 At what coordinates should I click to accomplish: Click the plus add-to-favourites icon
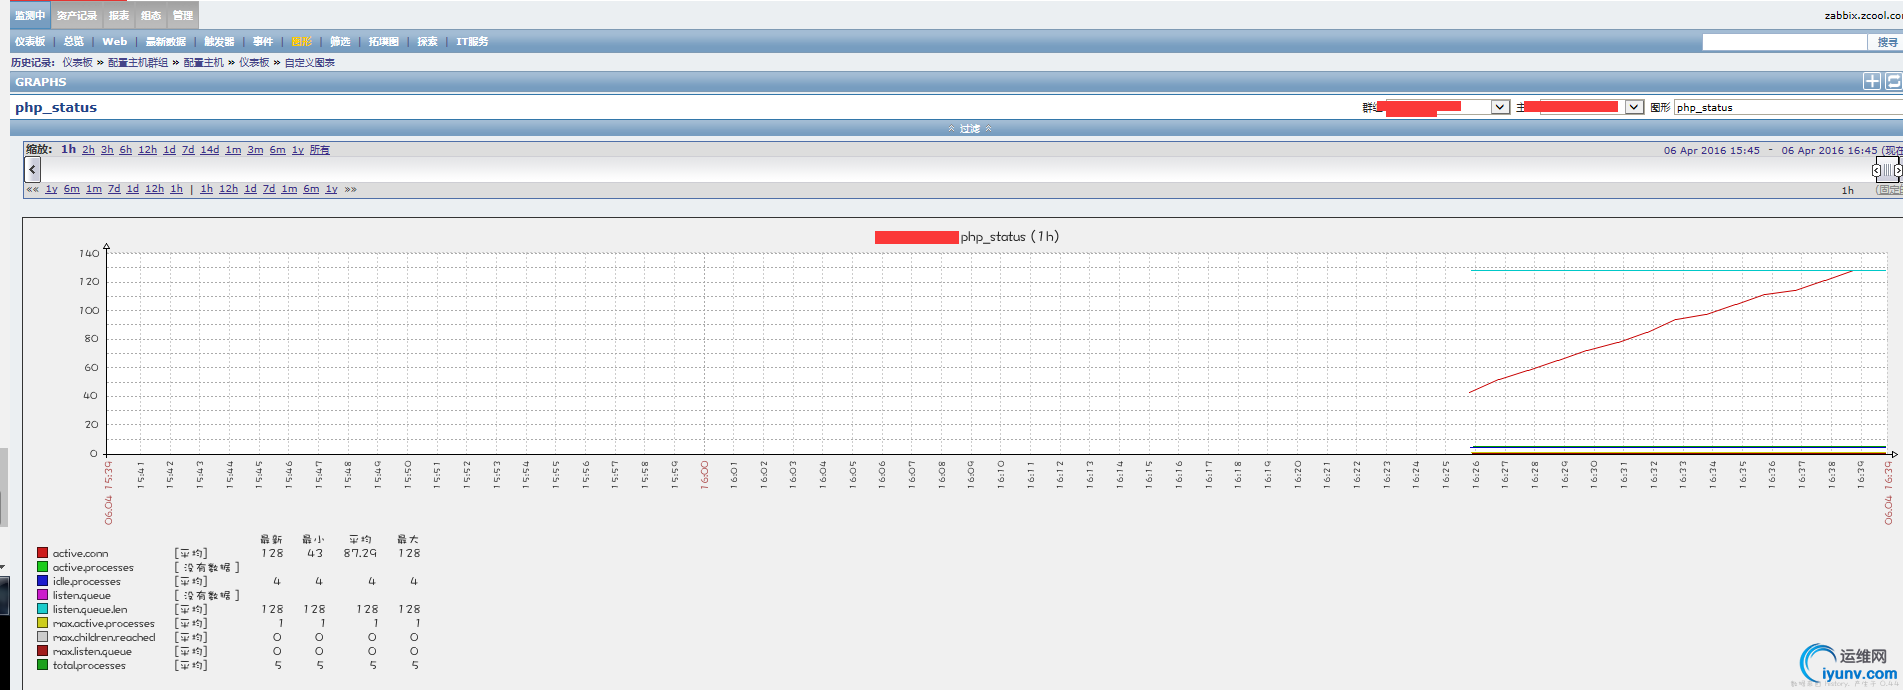(1872, 82)
